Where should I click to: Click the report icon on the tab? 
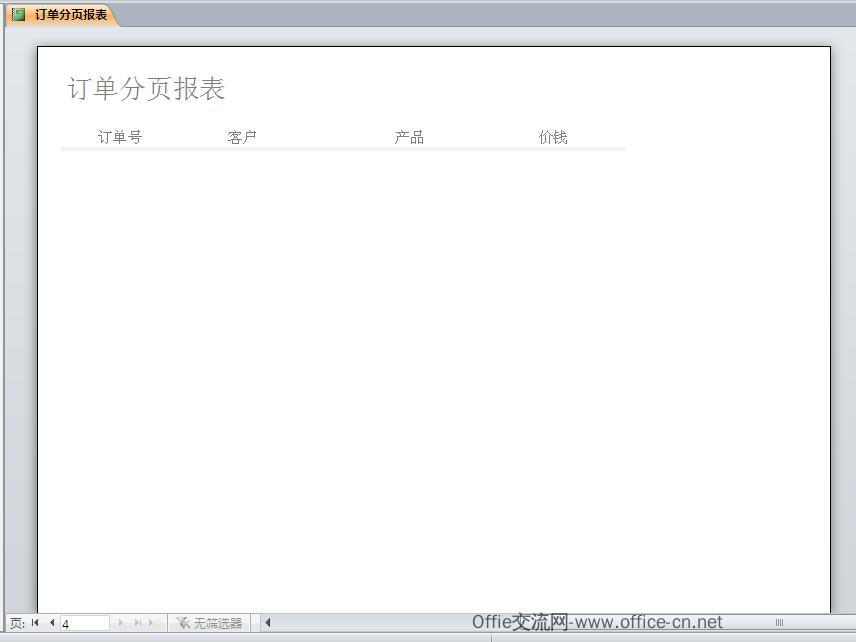19,15
